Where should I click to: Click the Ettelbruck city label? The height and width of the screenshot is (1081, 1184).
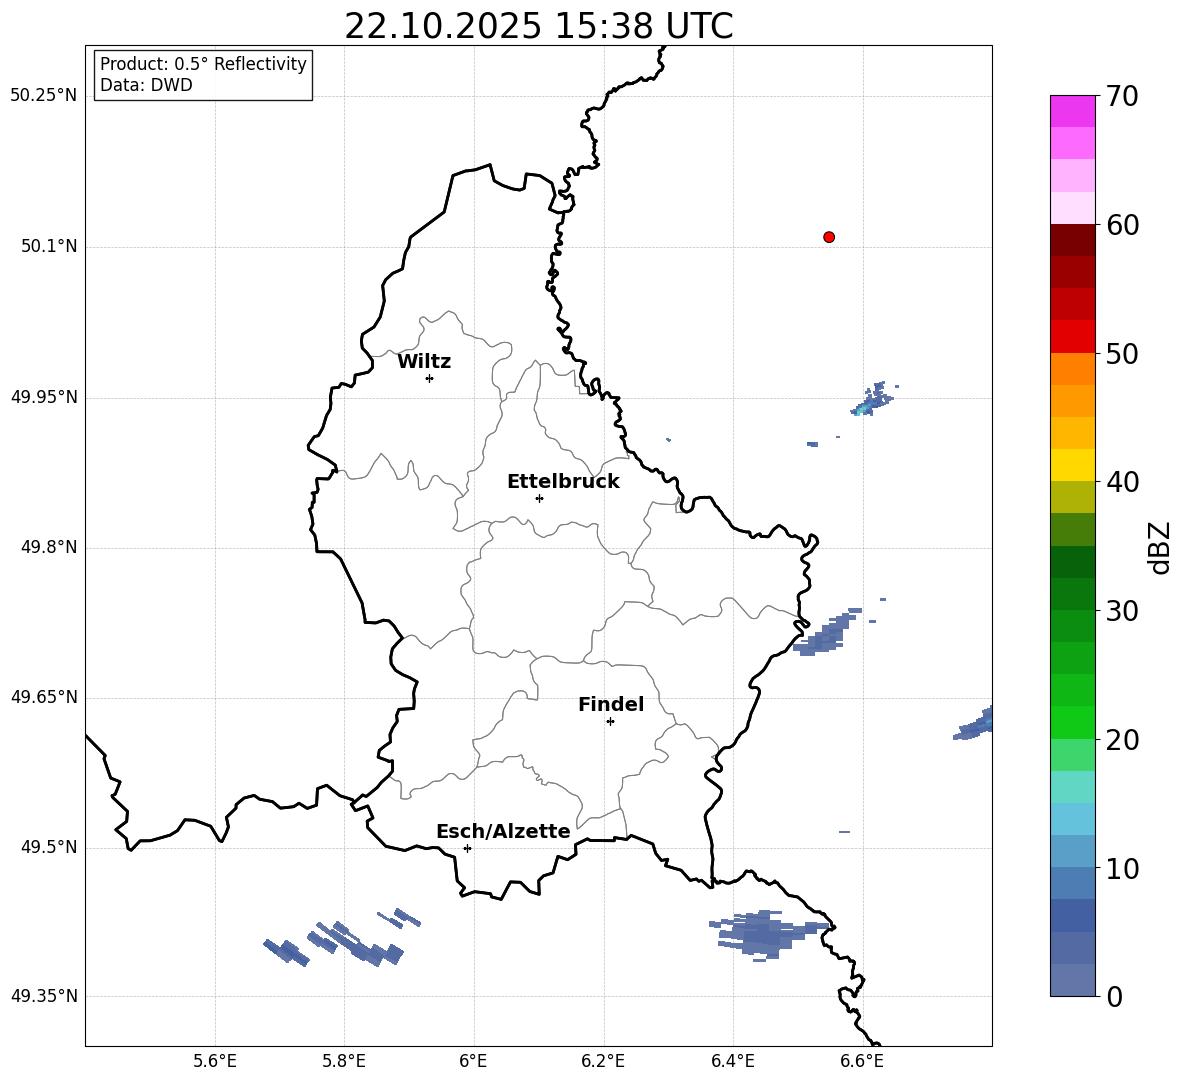pyautogui.click(x=563, y=482)
